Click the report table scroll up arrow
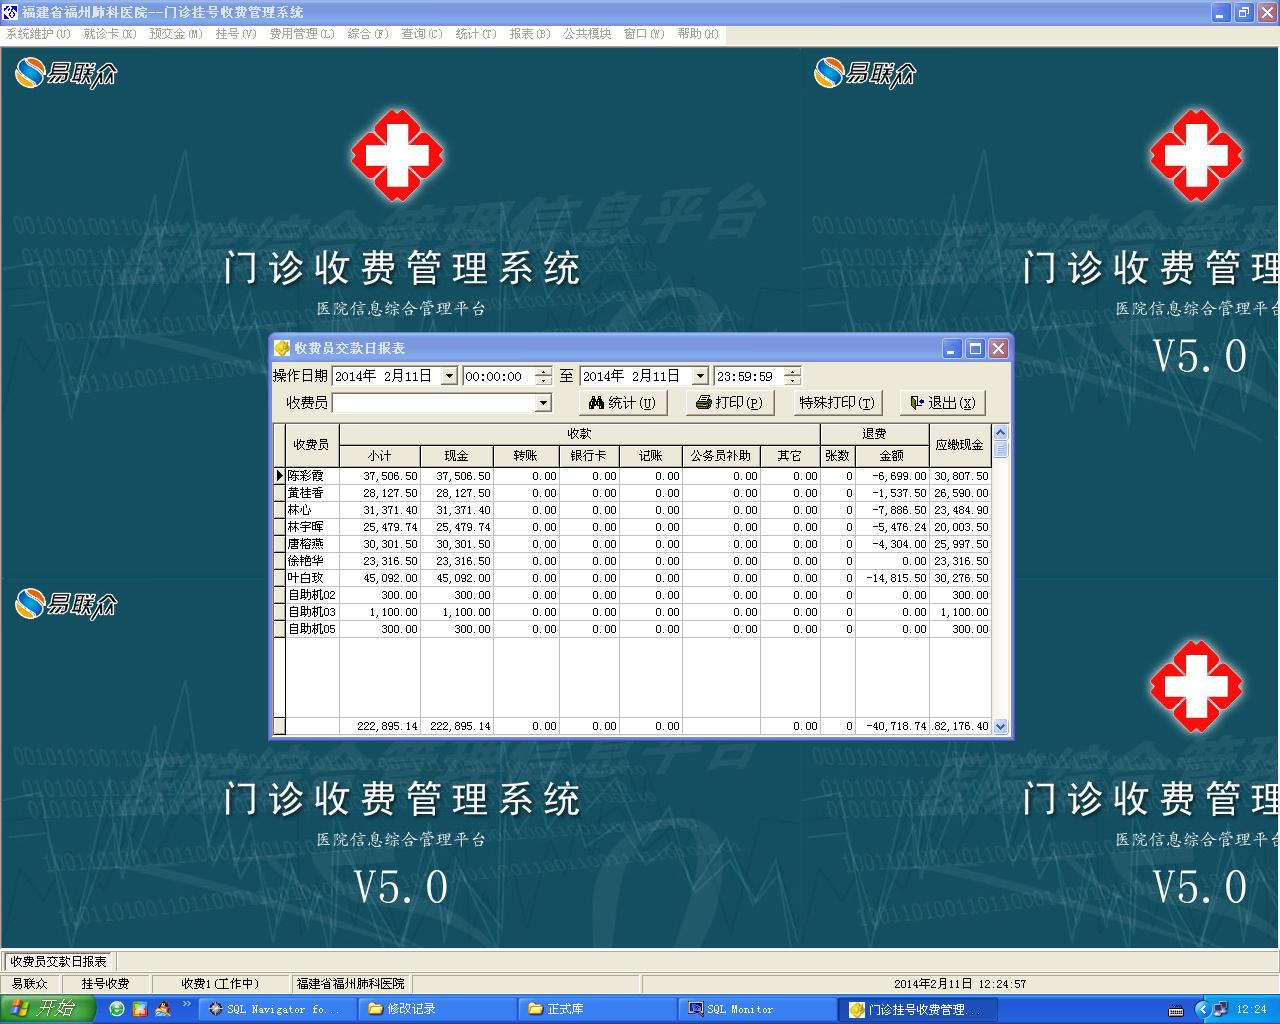 1000,432
